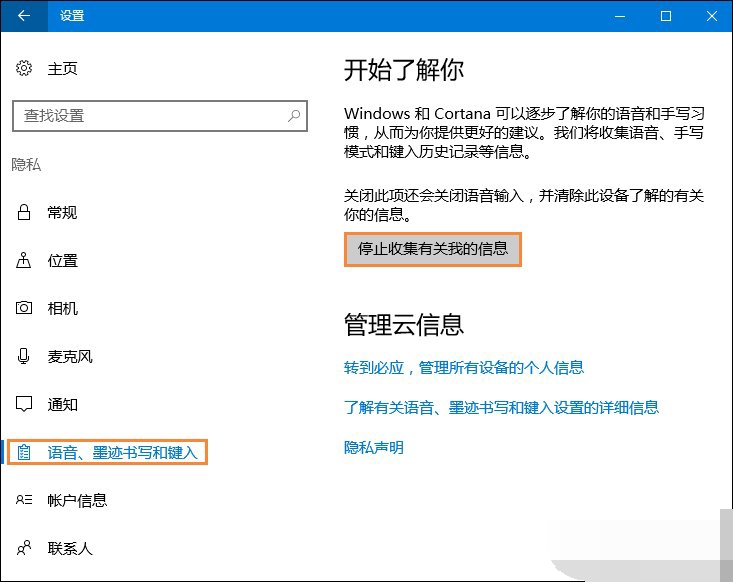Click the gear icon beside 主页
This screenshot has height=582, width=733.
[x=24, y=68]
